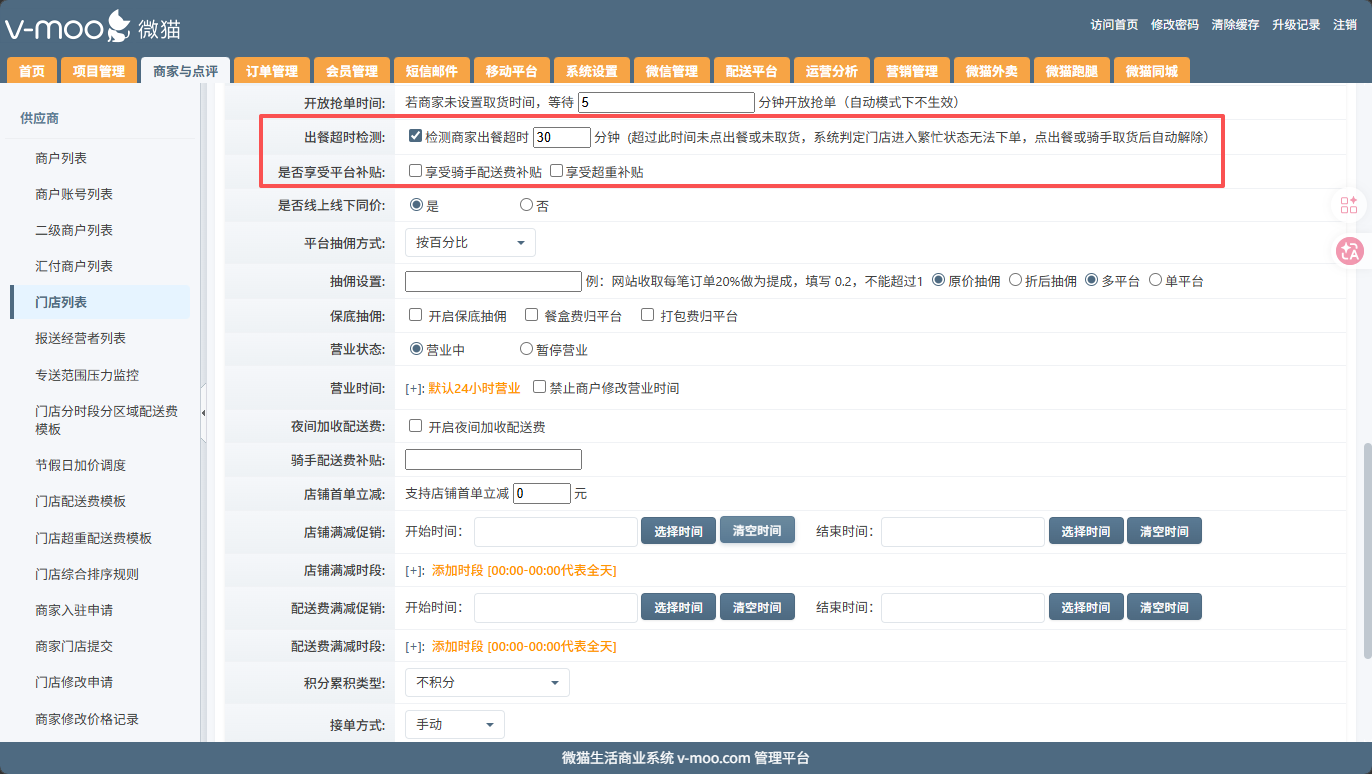Click the pink translate floating icon
The width and height of the screenshot is (1372, 774).
(1349, 251)
